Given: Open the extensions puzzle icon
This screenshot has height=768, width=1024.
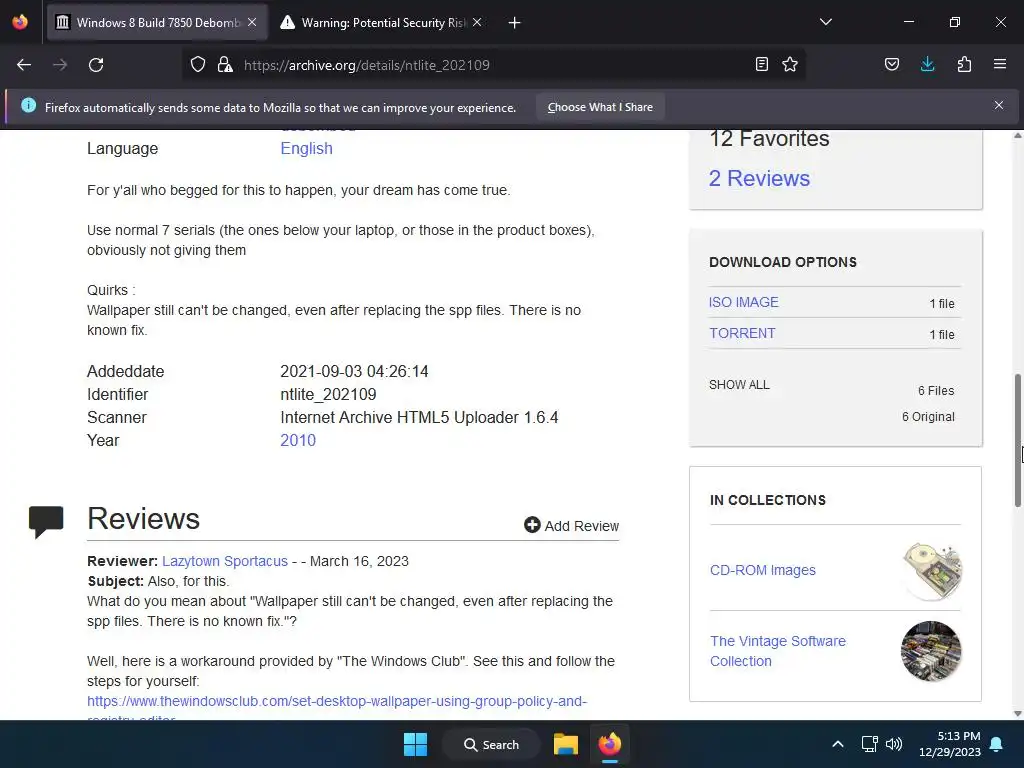Looking at the screenshot, I should 964,64.
